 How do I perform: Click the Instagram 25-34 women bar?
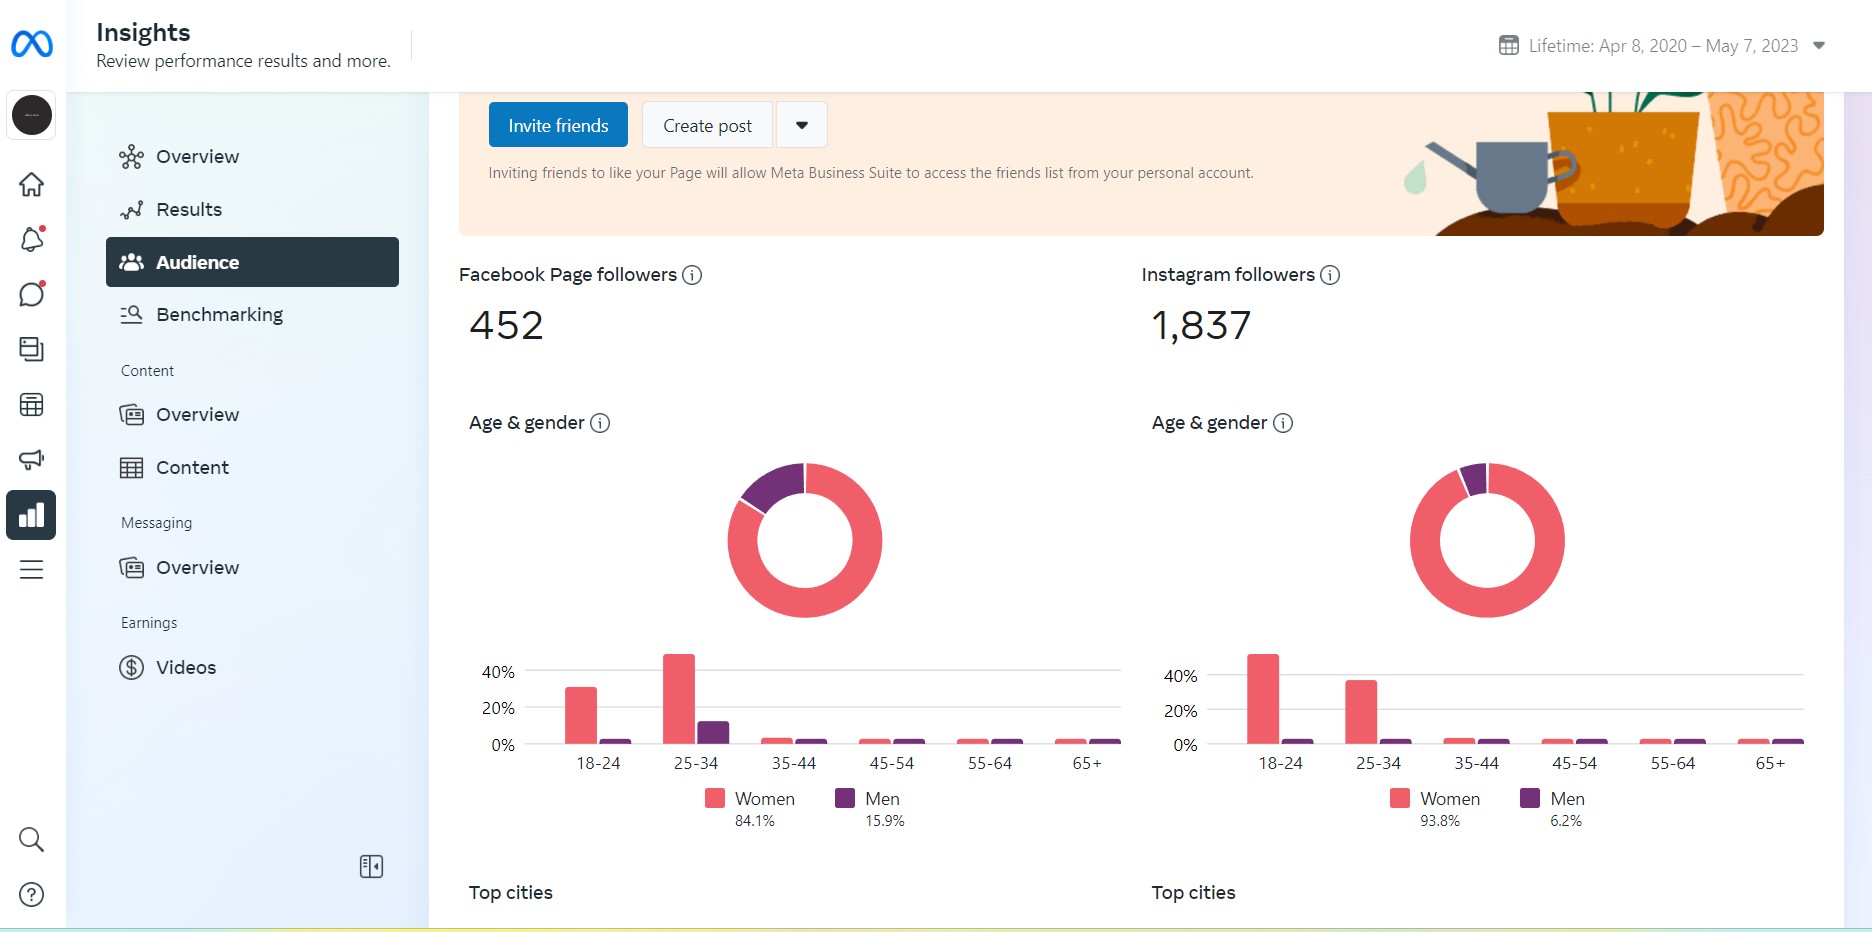pyautogui.click(x=1361, y=712)
